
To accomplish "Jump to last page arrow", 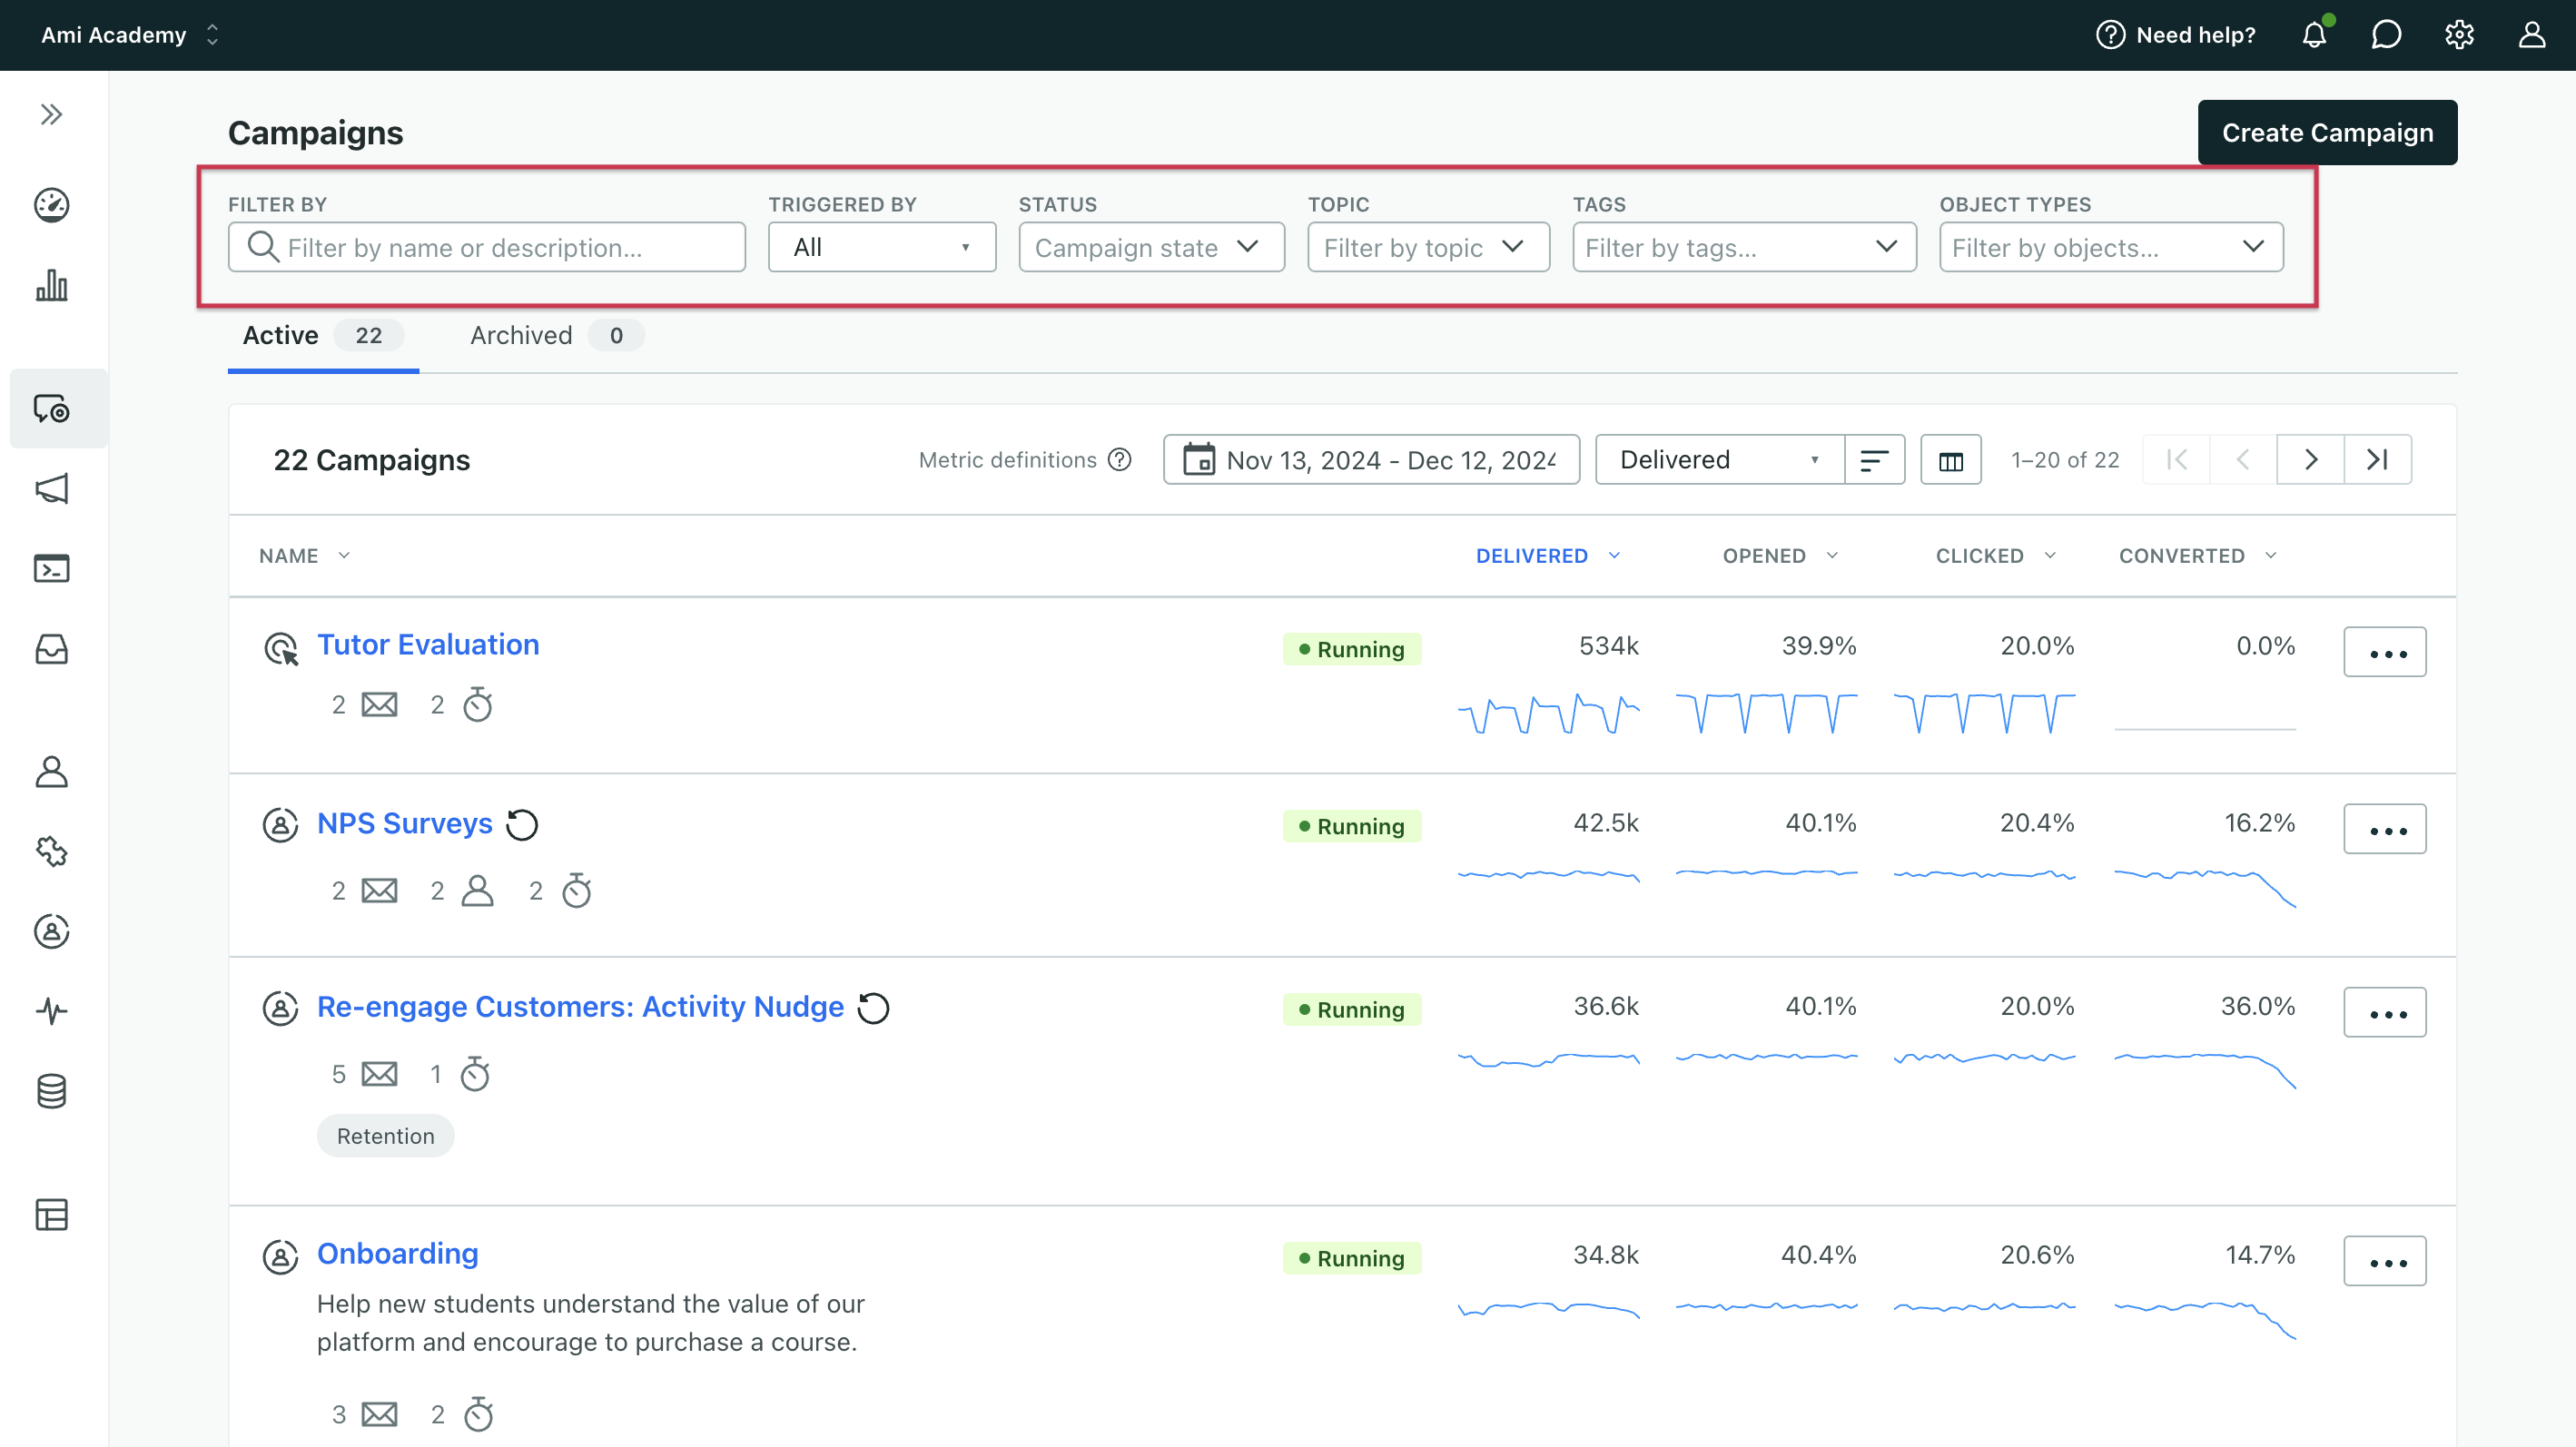I will pyautogui.click(x=2377, y=459).
